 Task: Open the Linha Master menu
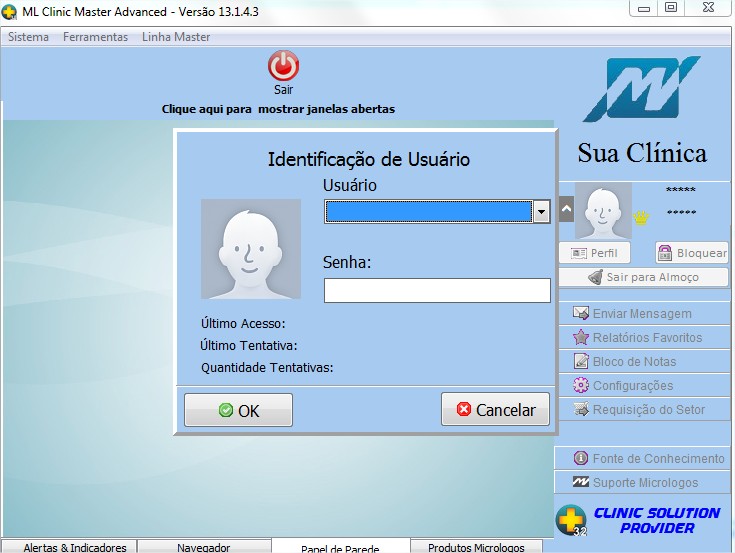176,37
